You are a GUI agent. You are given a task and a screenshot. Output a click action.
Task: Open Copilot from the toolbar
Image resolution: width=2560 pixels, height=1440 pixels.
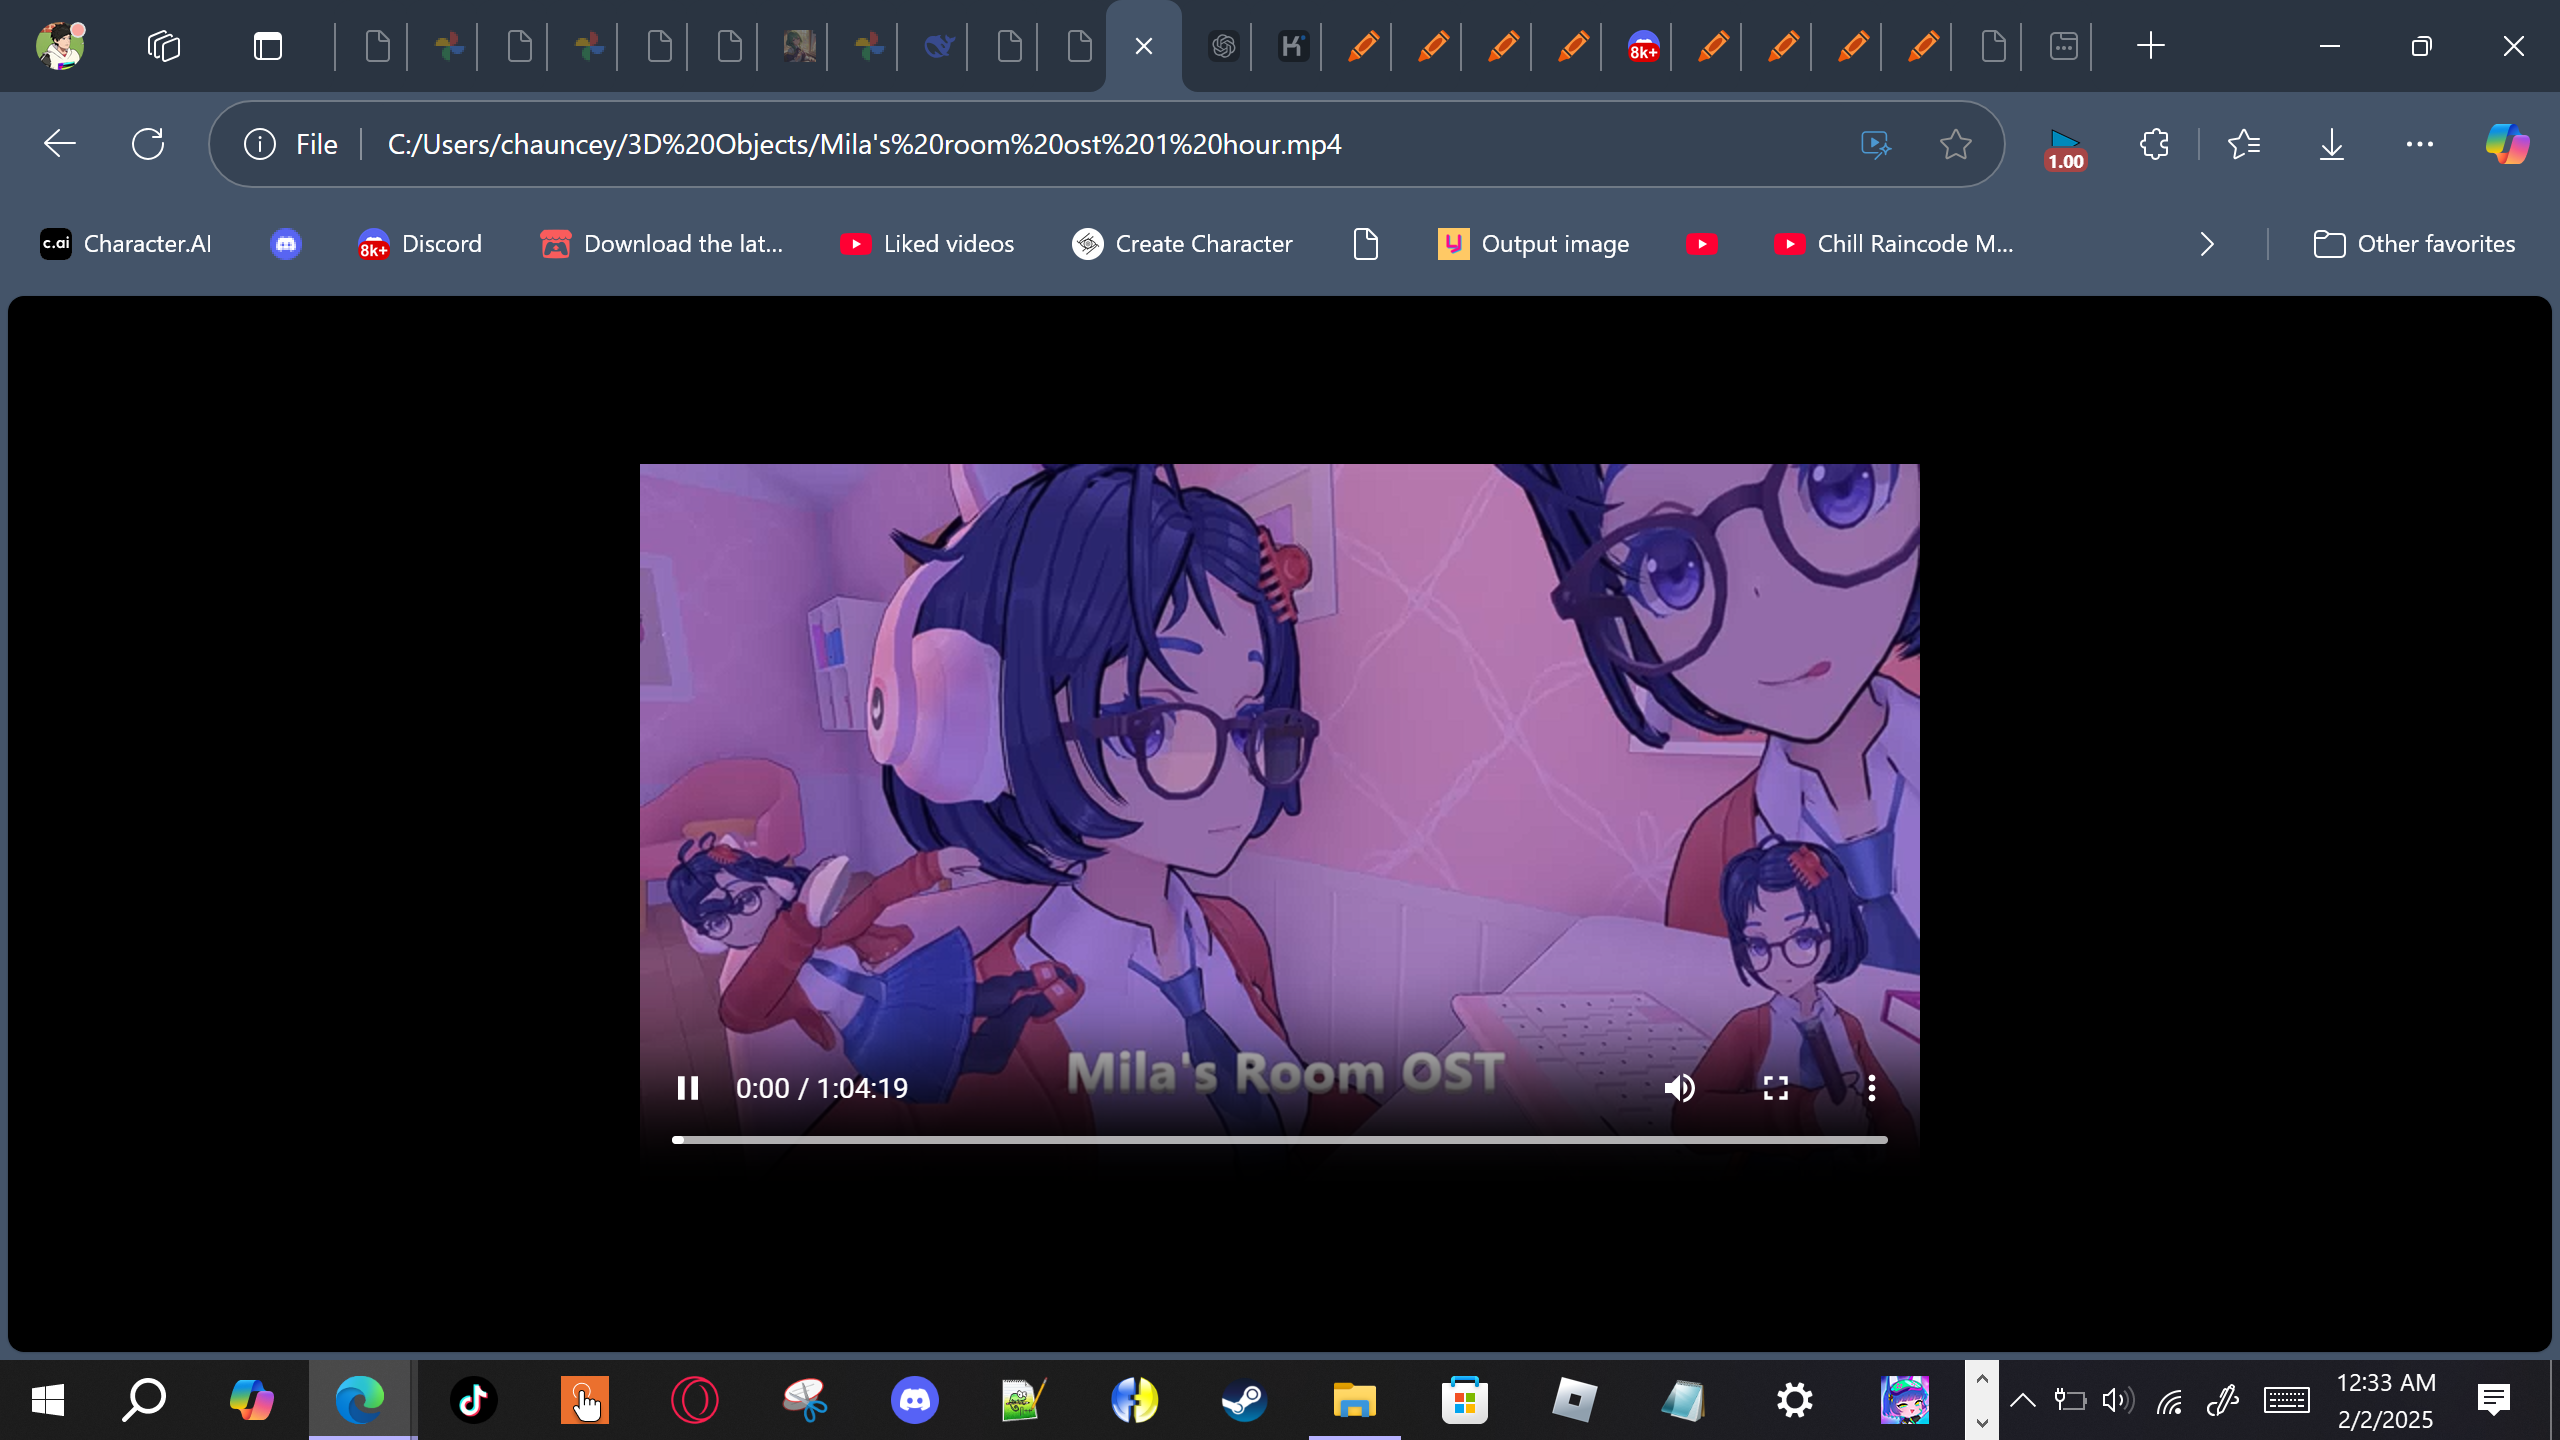(x=2507, y=144)
